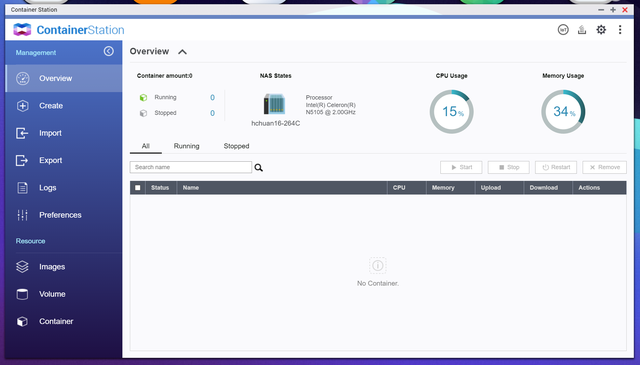Minimize the Container Station window
Viewport: 640px width, 365px height.
(x=601, y=10)
